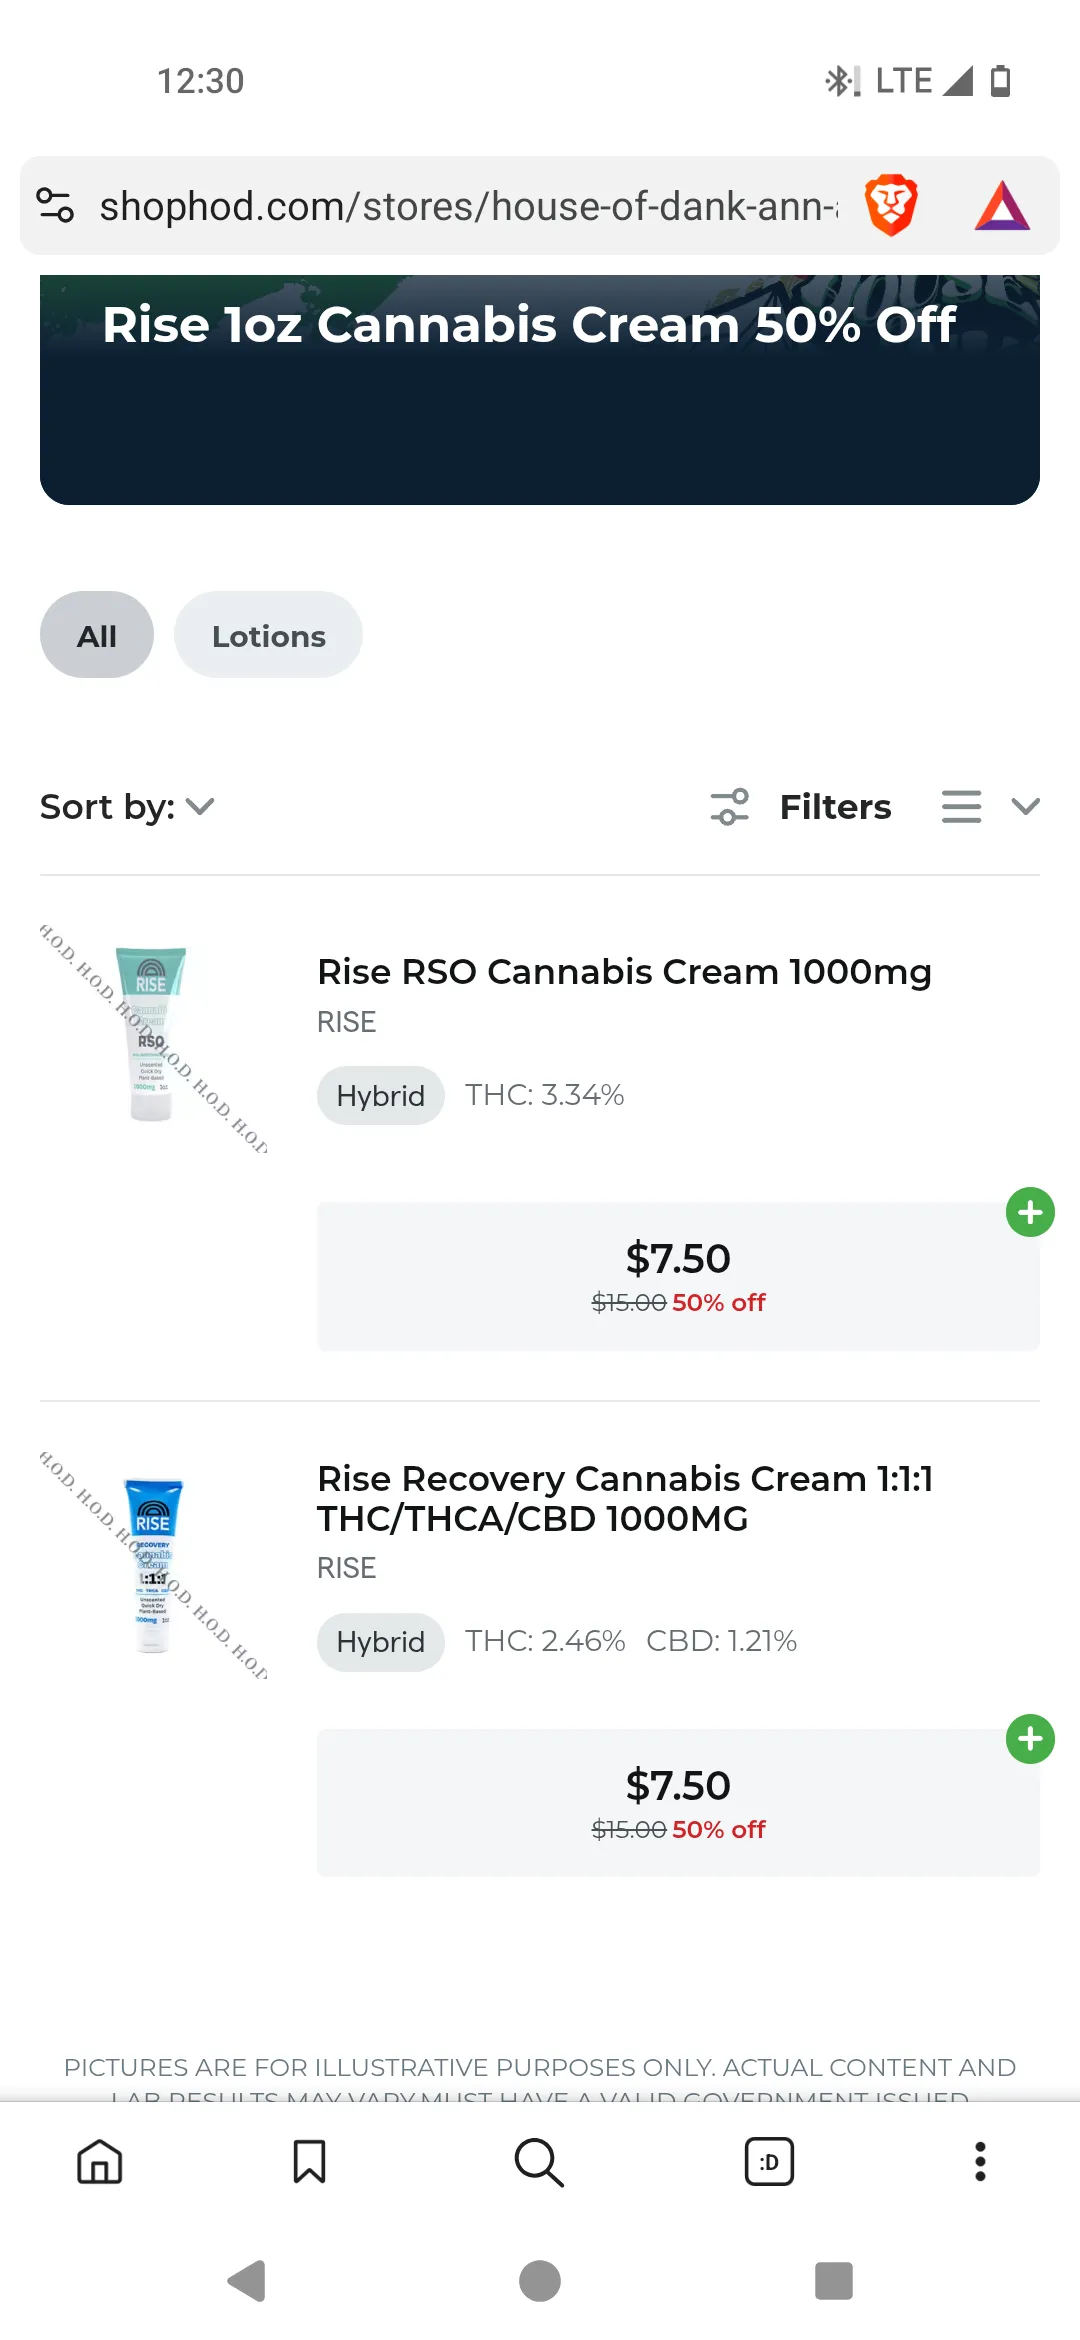
Task: Open Rise RSO Cannabis Cream 1000mg product
Action: pos(624,972)
